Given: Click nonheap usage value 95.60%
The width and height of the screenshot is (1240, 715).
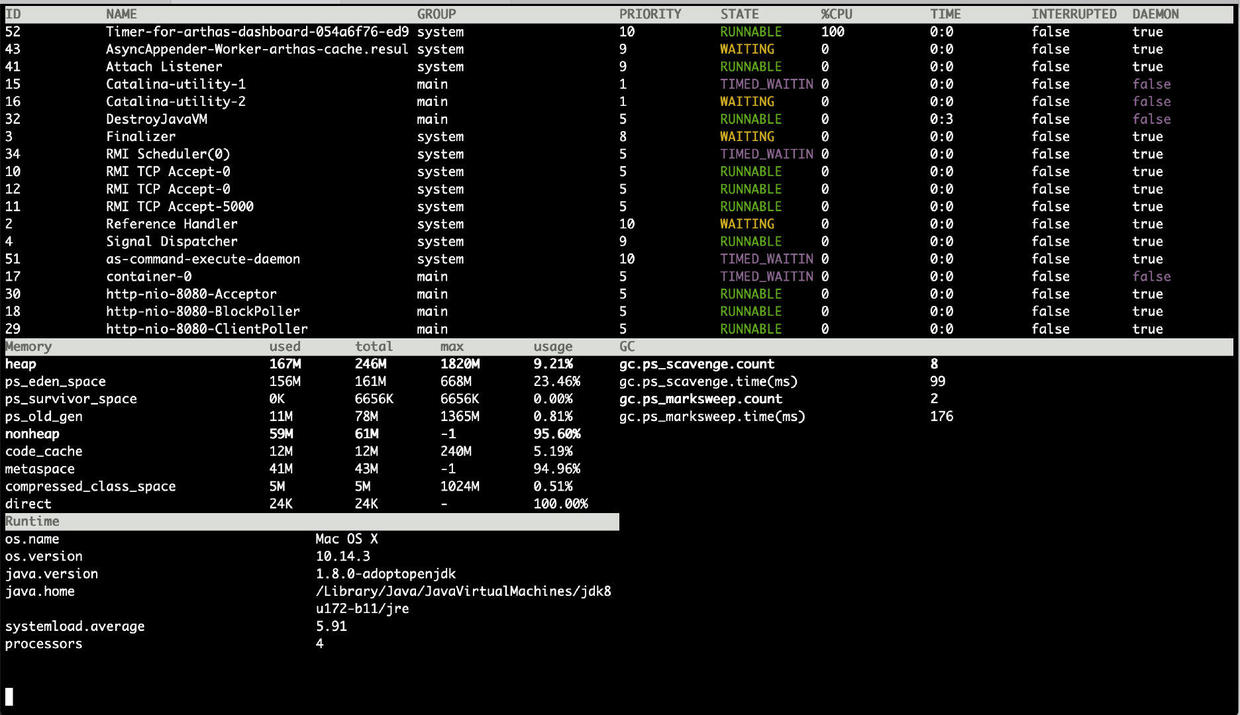Looking at the screenshot, I should point(557,434).
